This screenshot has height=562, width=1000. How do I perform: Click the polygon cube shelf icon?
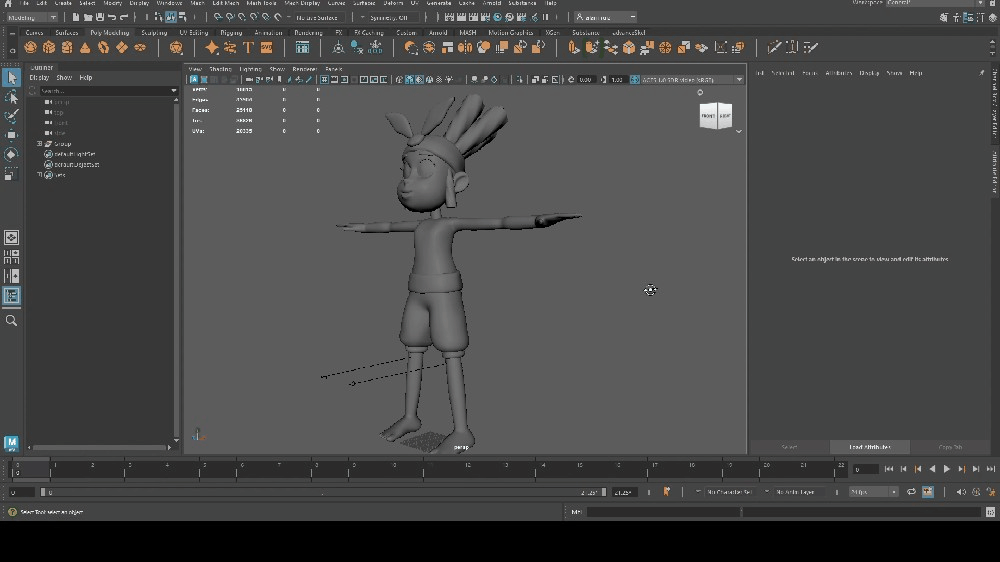tap(48, 47)
